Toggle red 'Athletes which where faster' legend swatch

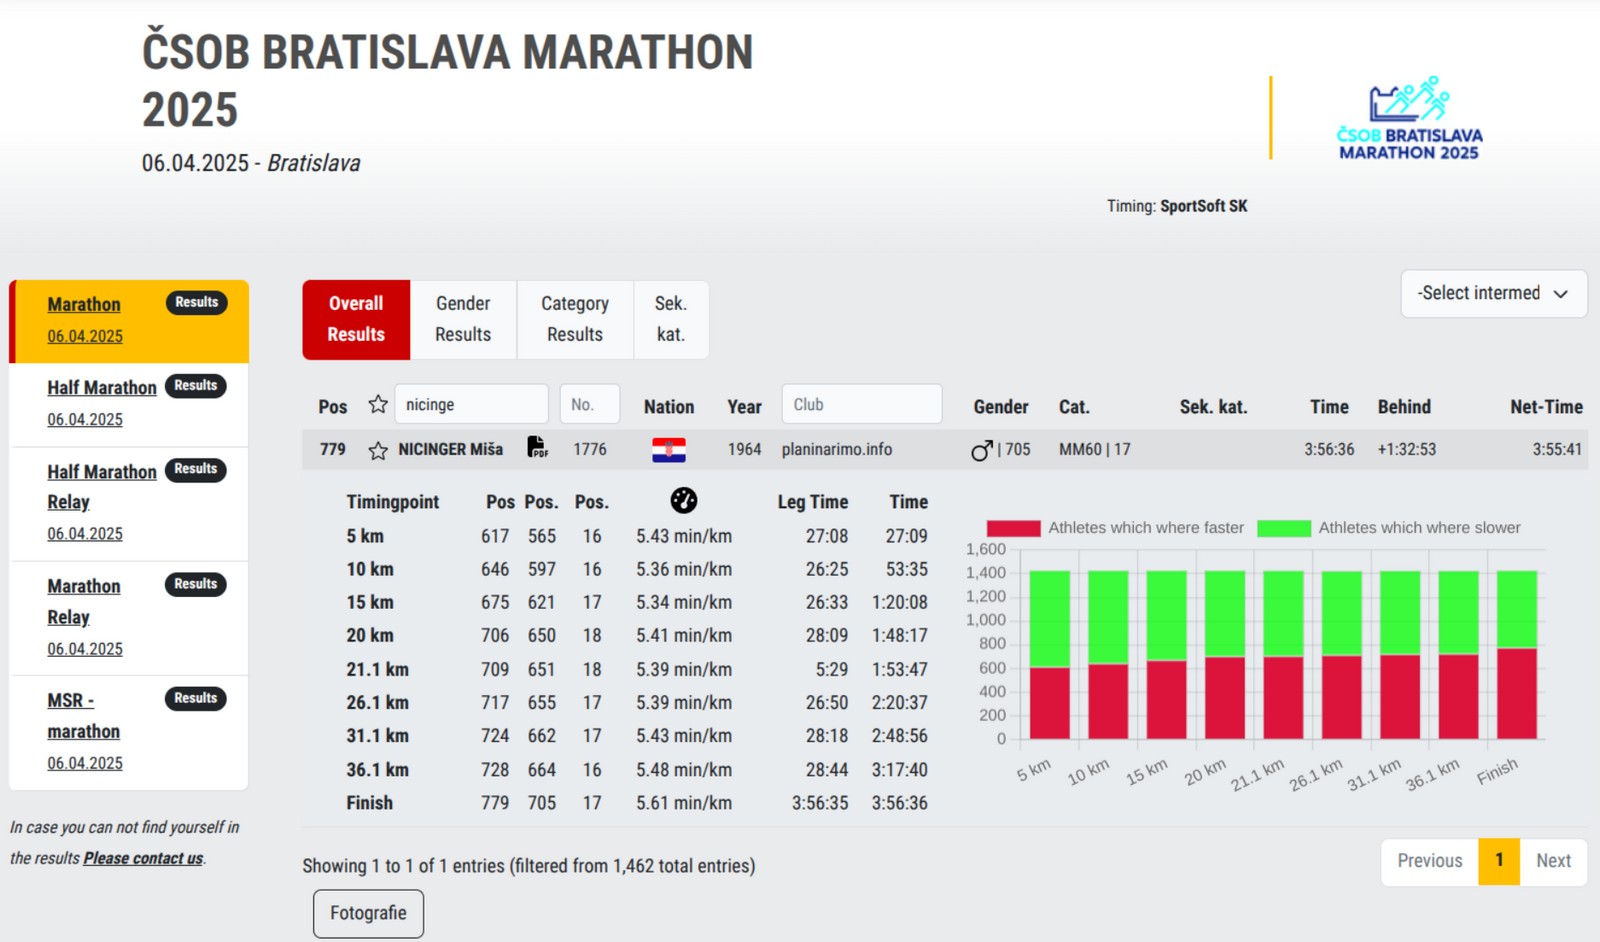point(1013,528)
